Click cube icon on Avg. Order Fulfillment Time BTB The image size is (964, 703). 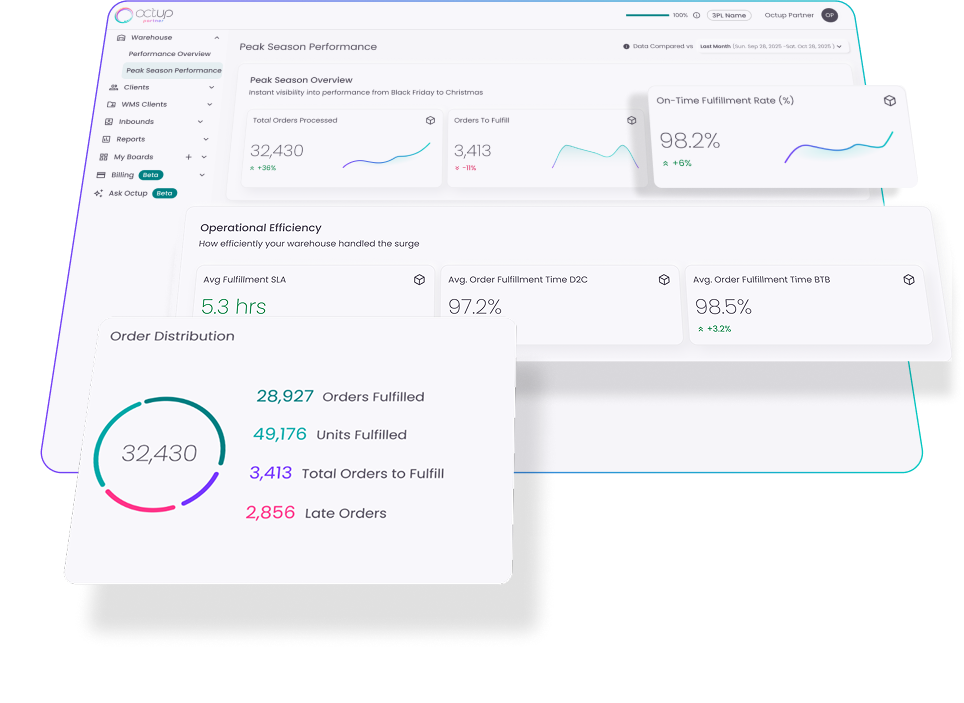[908, 280]
